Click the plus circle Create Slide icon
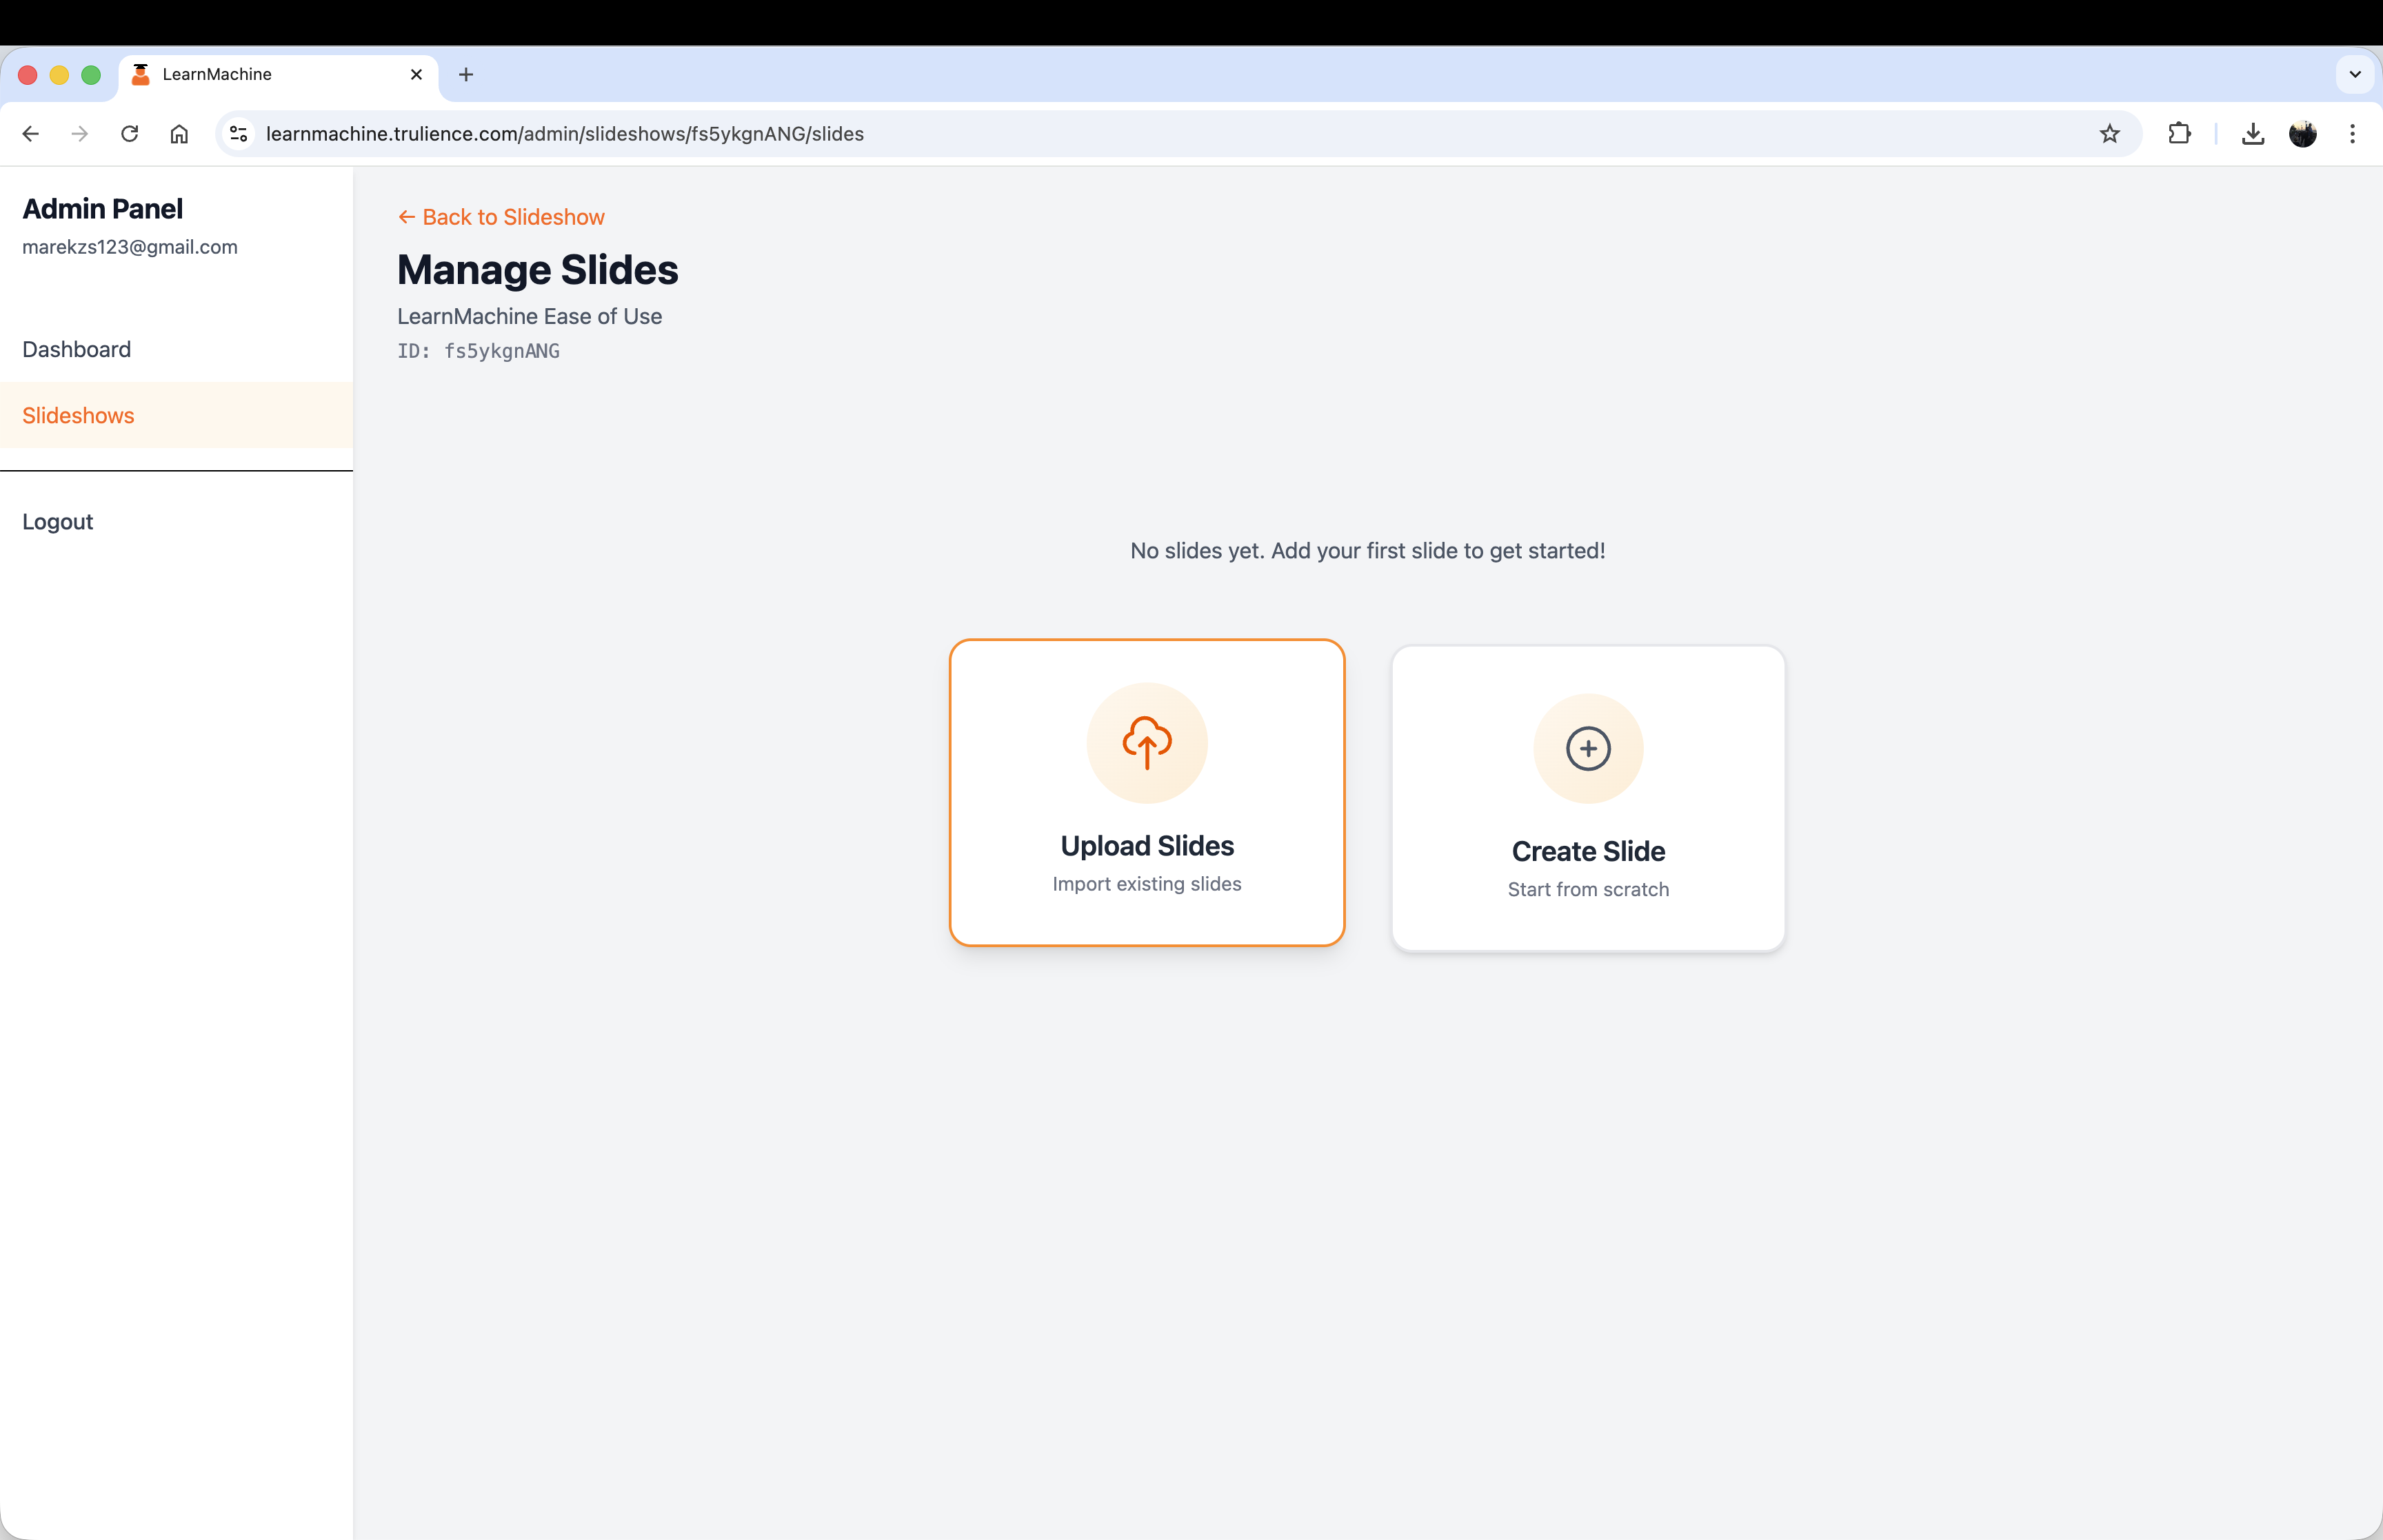 click(1588, 749)
